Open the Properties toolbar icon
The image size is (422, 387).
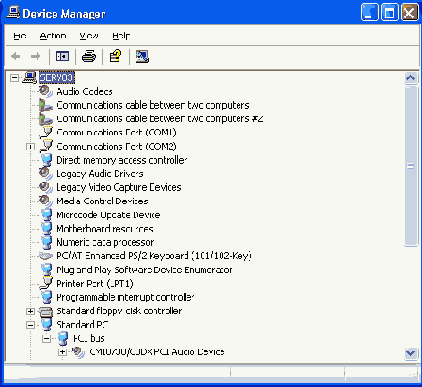115,56
